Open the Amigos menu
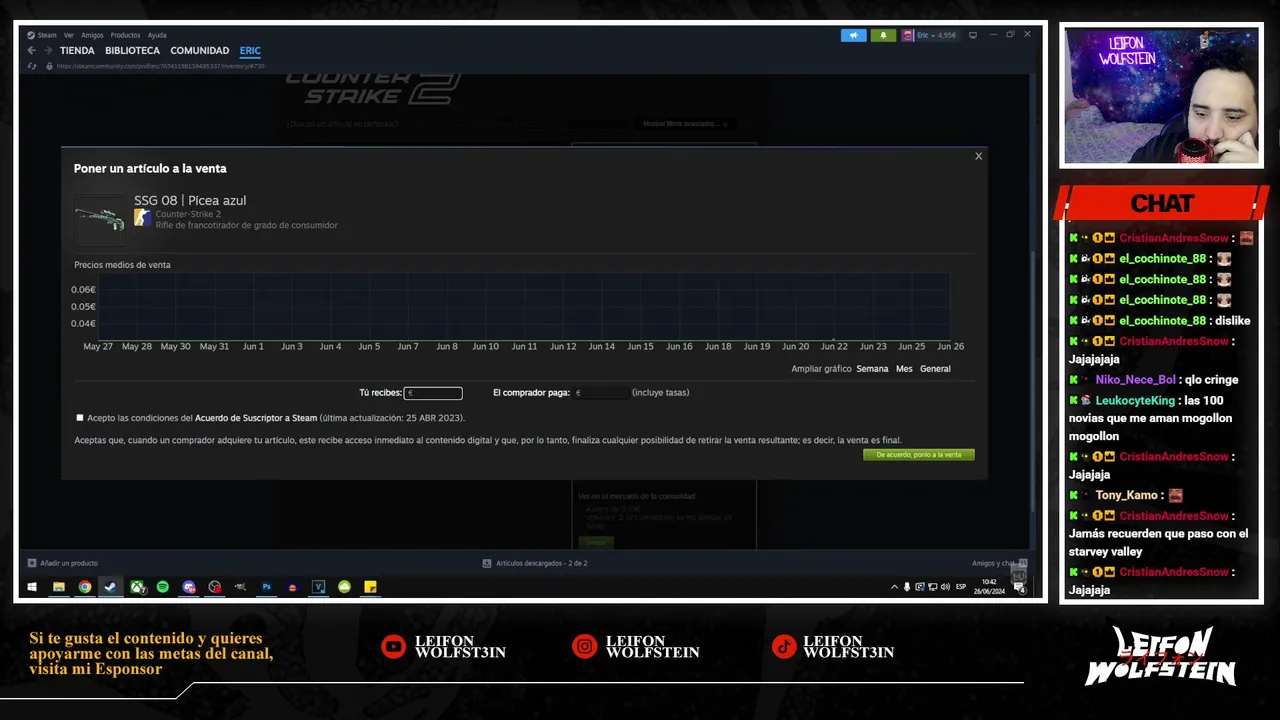 point(92,35)
